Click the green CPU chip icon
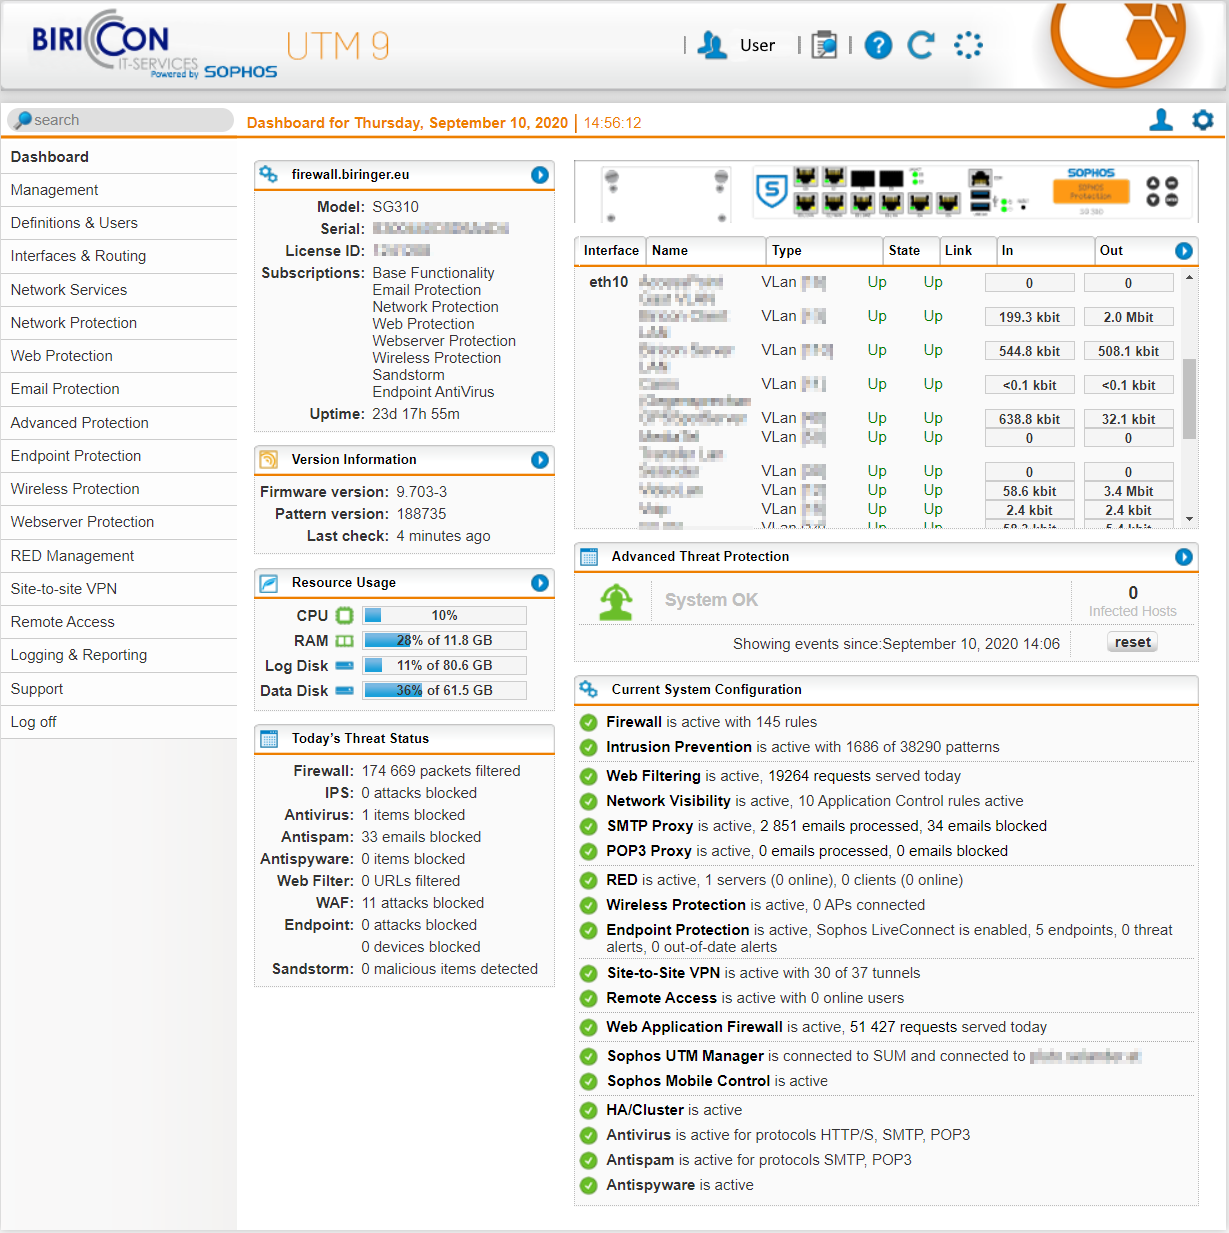This screenshot has height=1233, width=1229. pos(344,615)
